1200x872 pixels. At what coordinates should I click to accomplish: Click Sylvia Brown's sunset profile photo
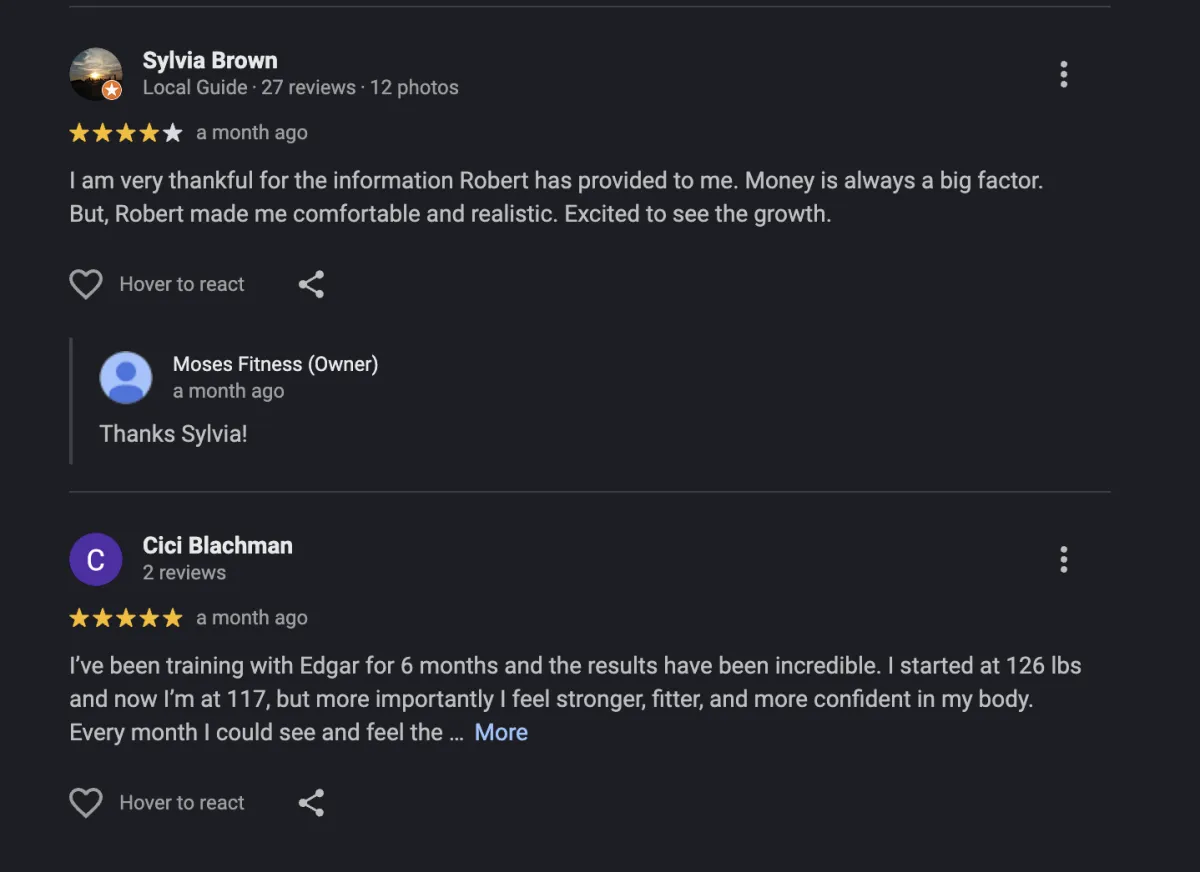click(x=96, y=74)
